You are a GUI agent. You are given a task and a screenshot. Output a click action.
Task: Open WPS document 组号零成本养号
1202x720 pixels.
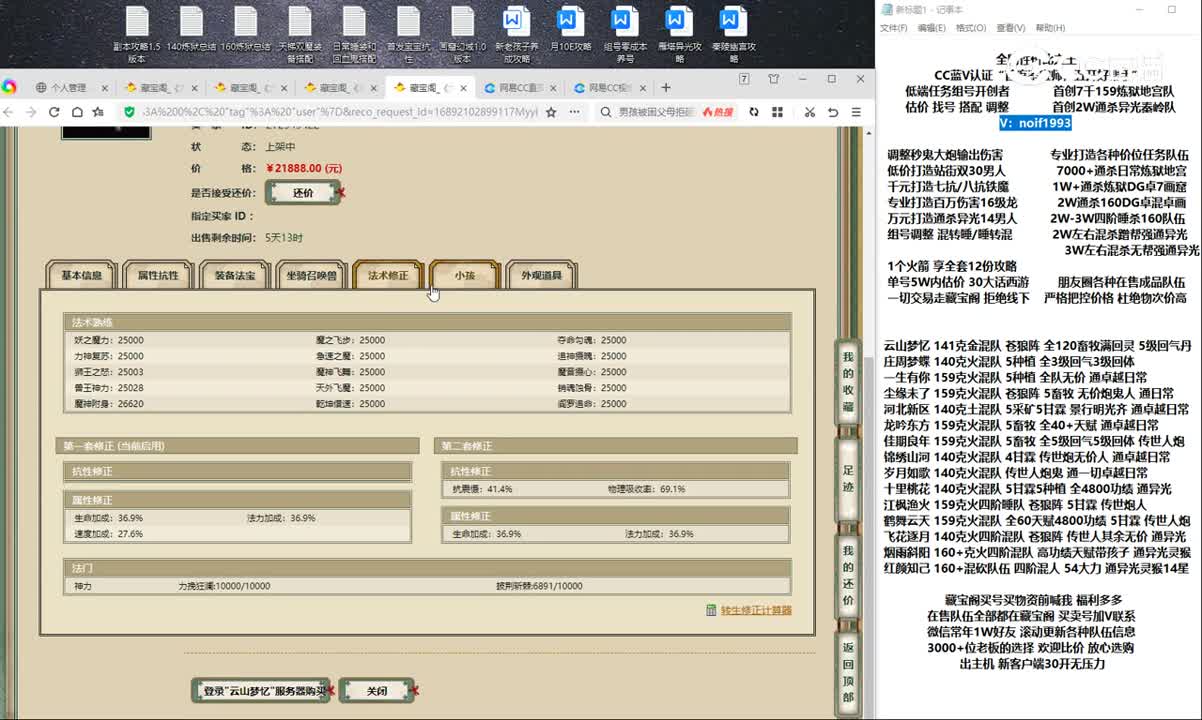coord(624,34)
